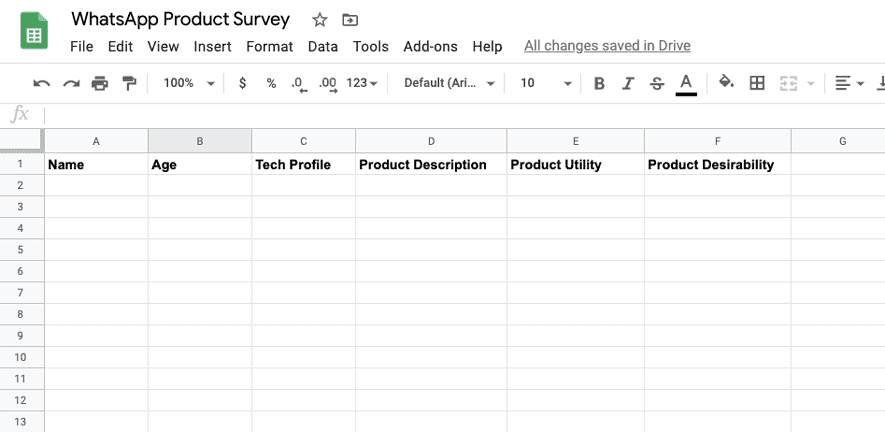Screen dimensions: 885x432
Task: Expand the Default (Arial) font dropdown
Action: 449,83
